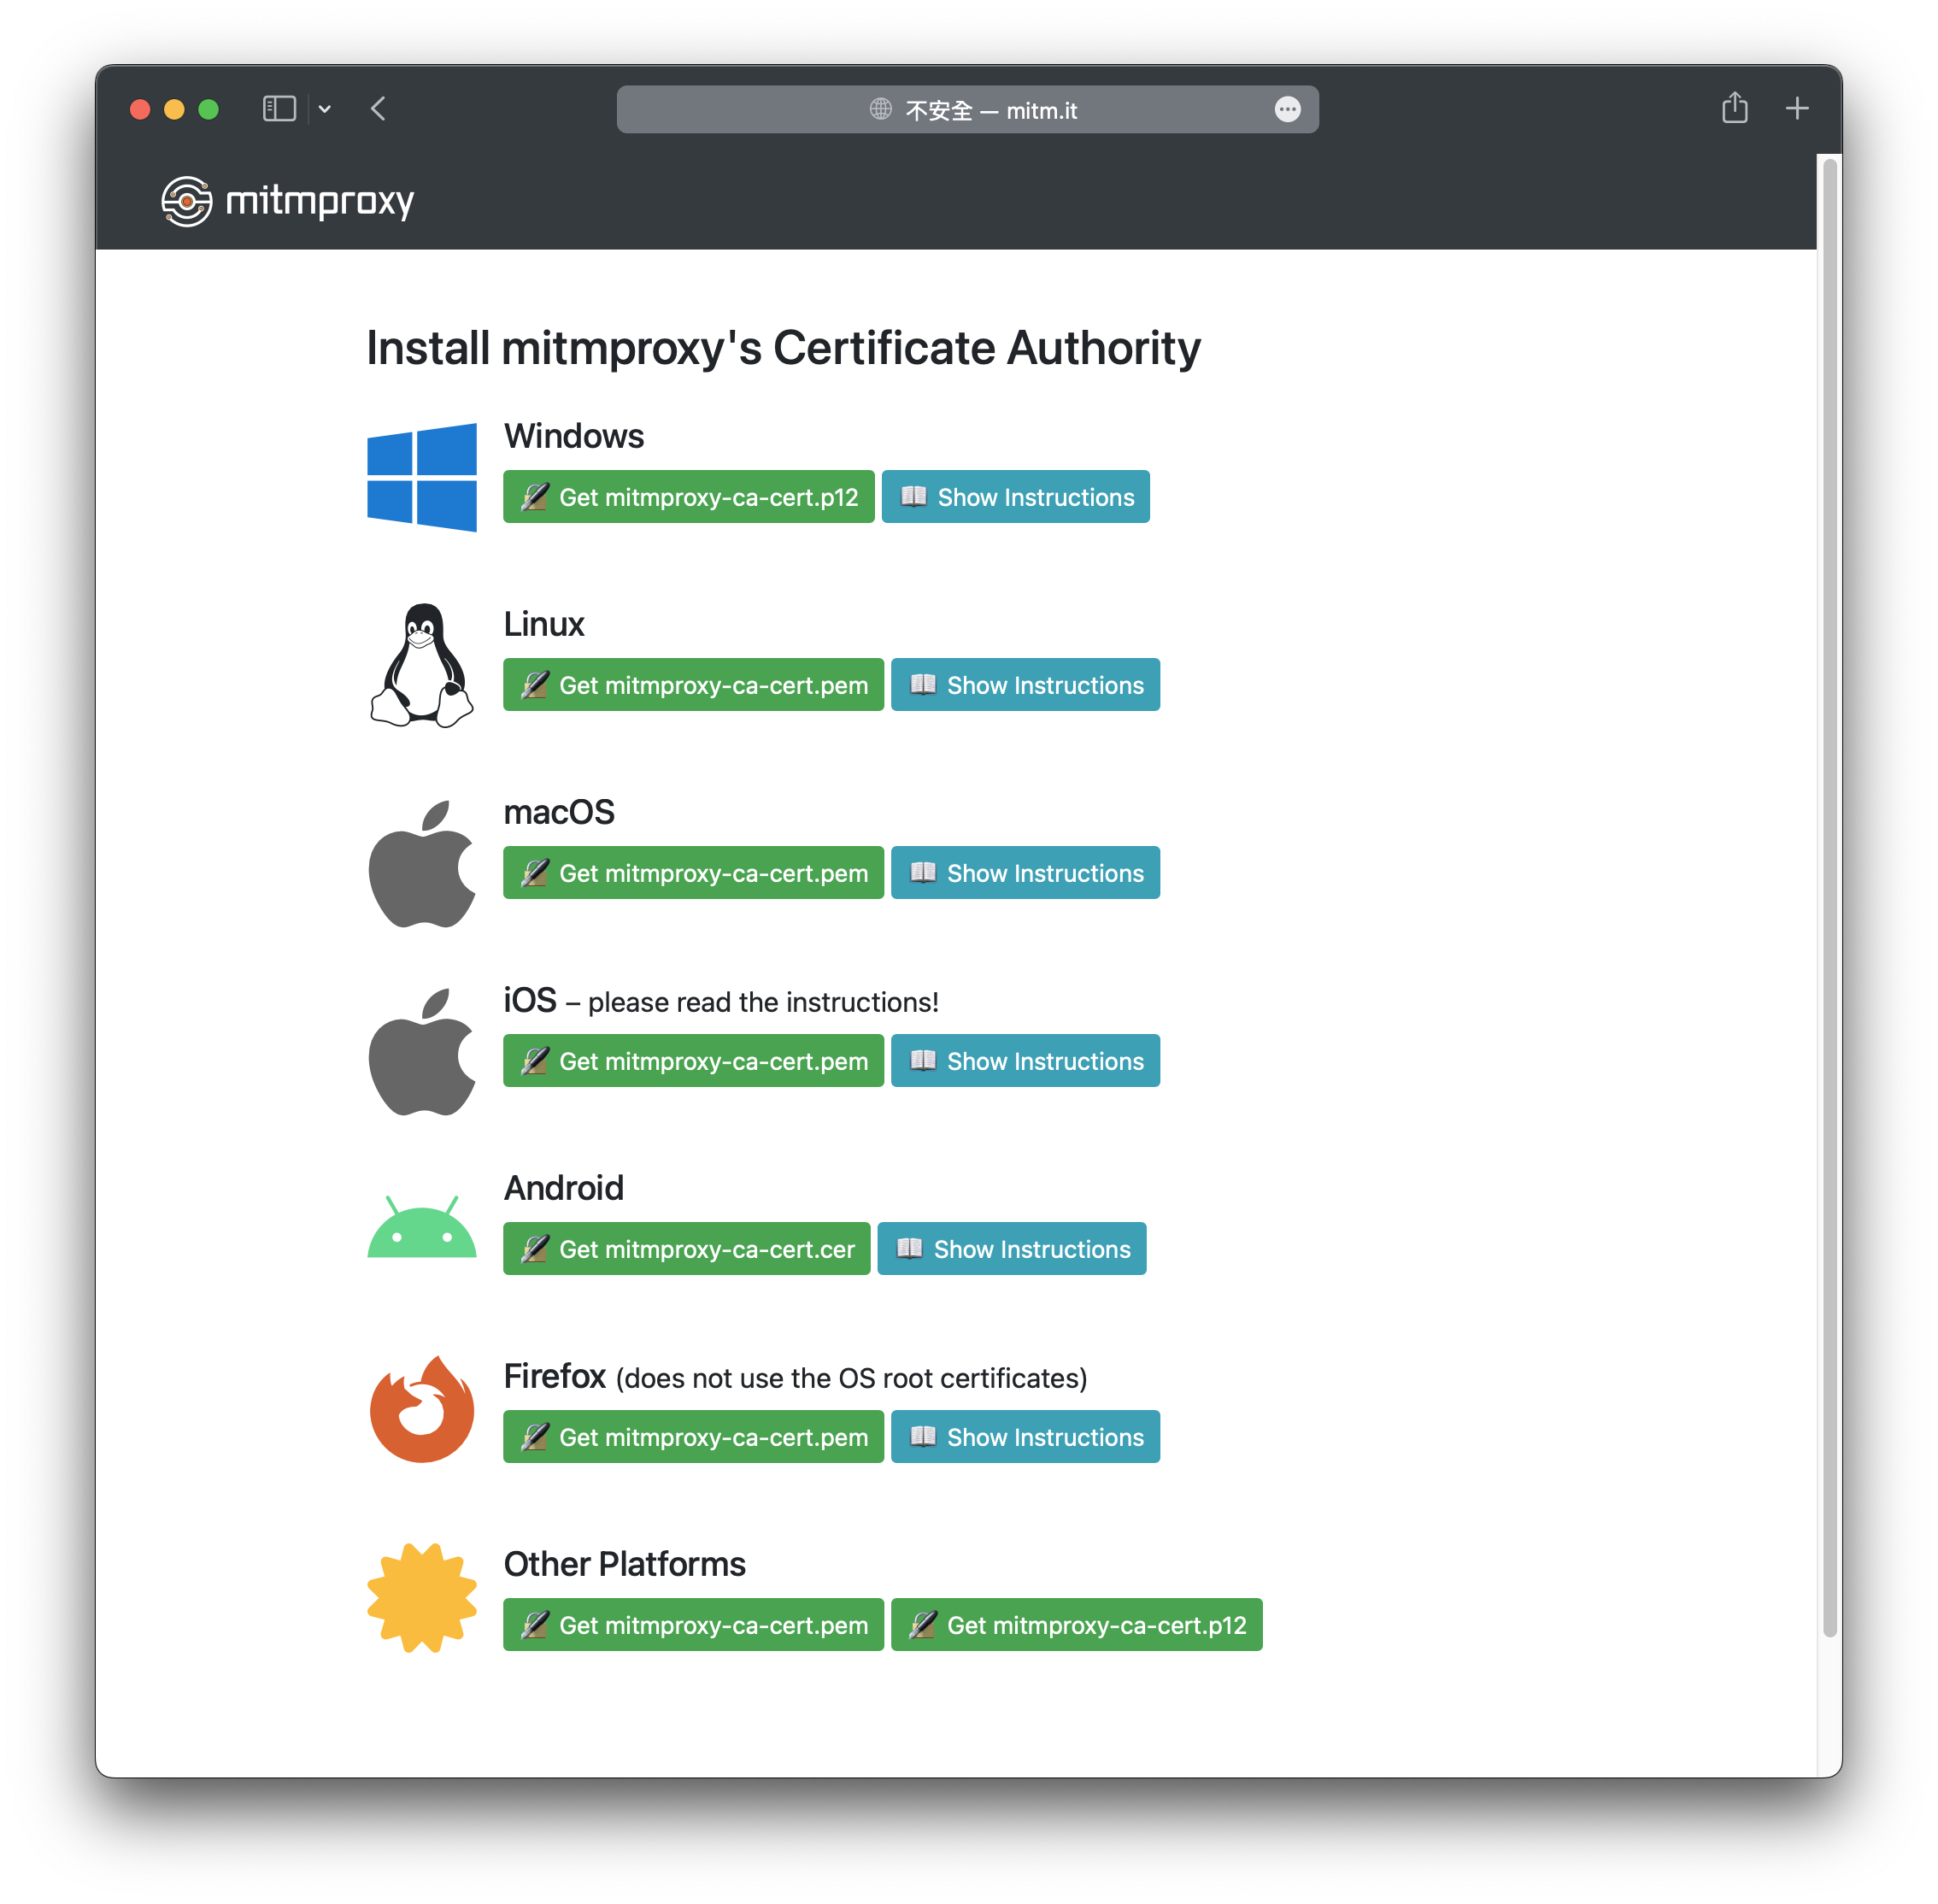The image size is (1938, 1904).
Task: Click the macOS heading text
Action: tap(559, 812)
